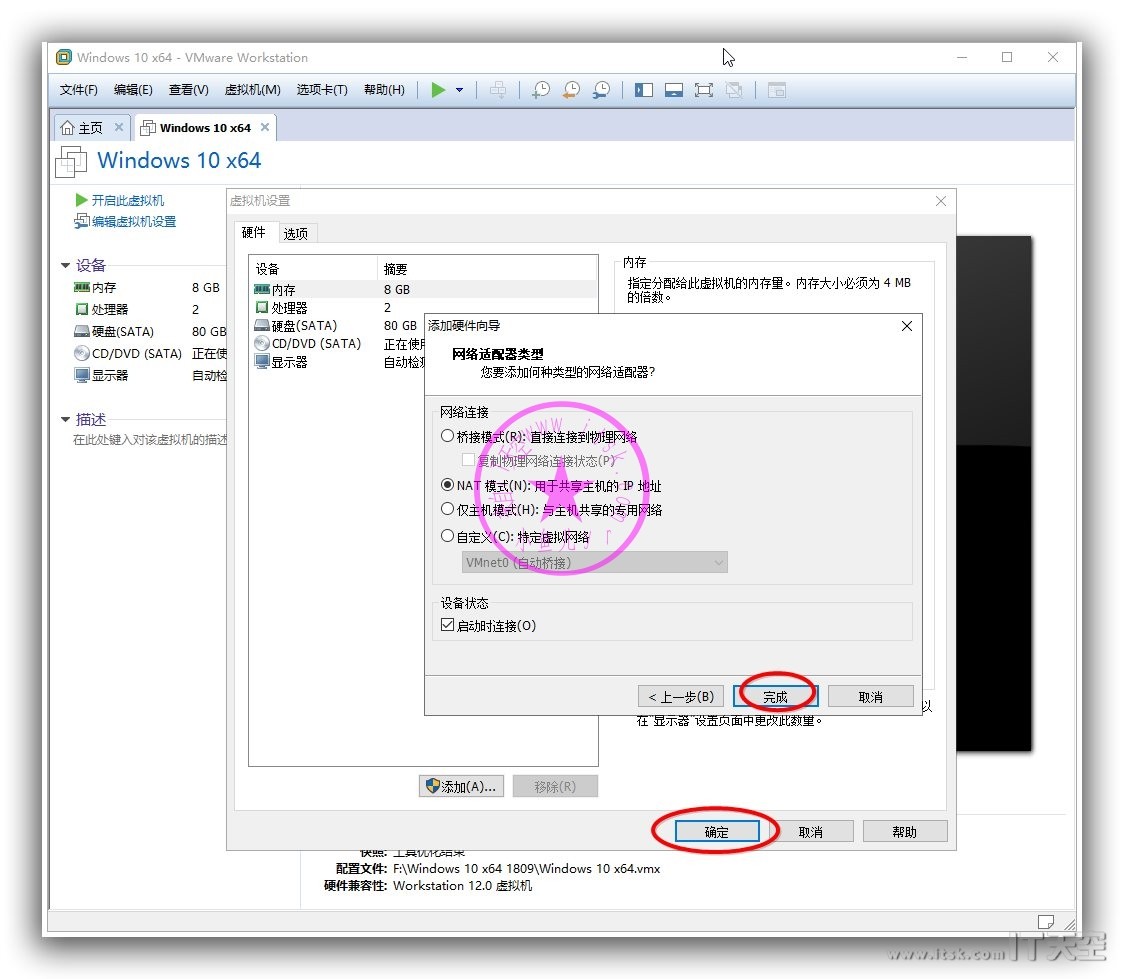Click the 在此处键入对该虚拟机的描述 description field

click(150, 439)
